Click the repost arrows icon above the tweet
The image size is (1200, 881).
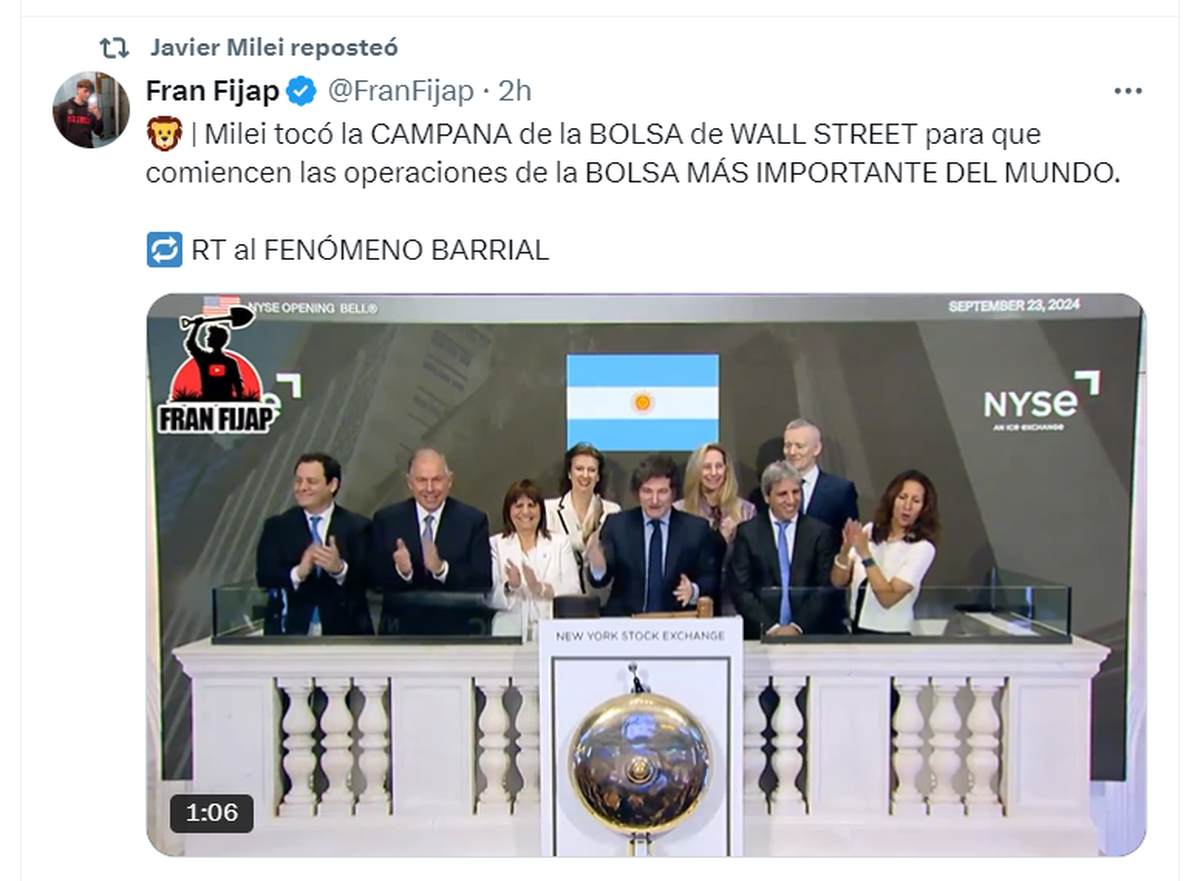[114, 47]
